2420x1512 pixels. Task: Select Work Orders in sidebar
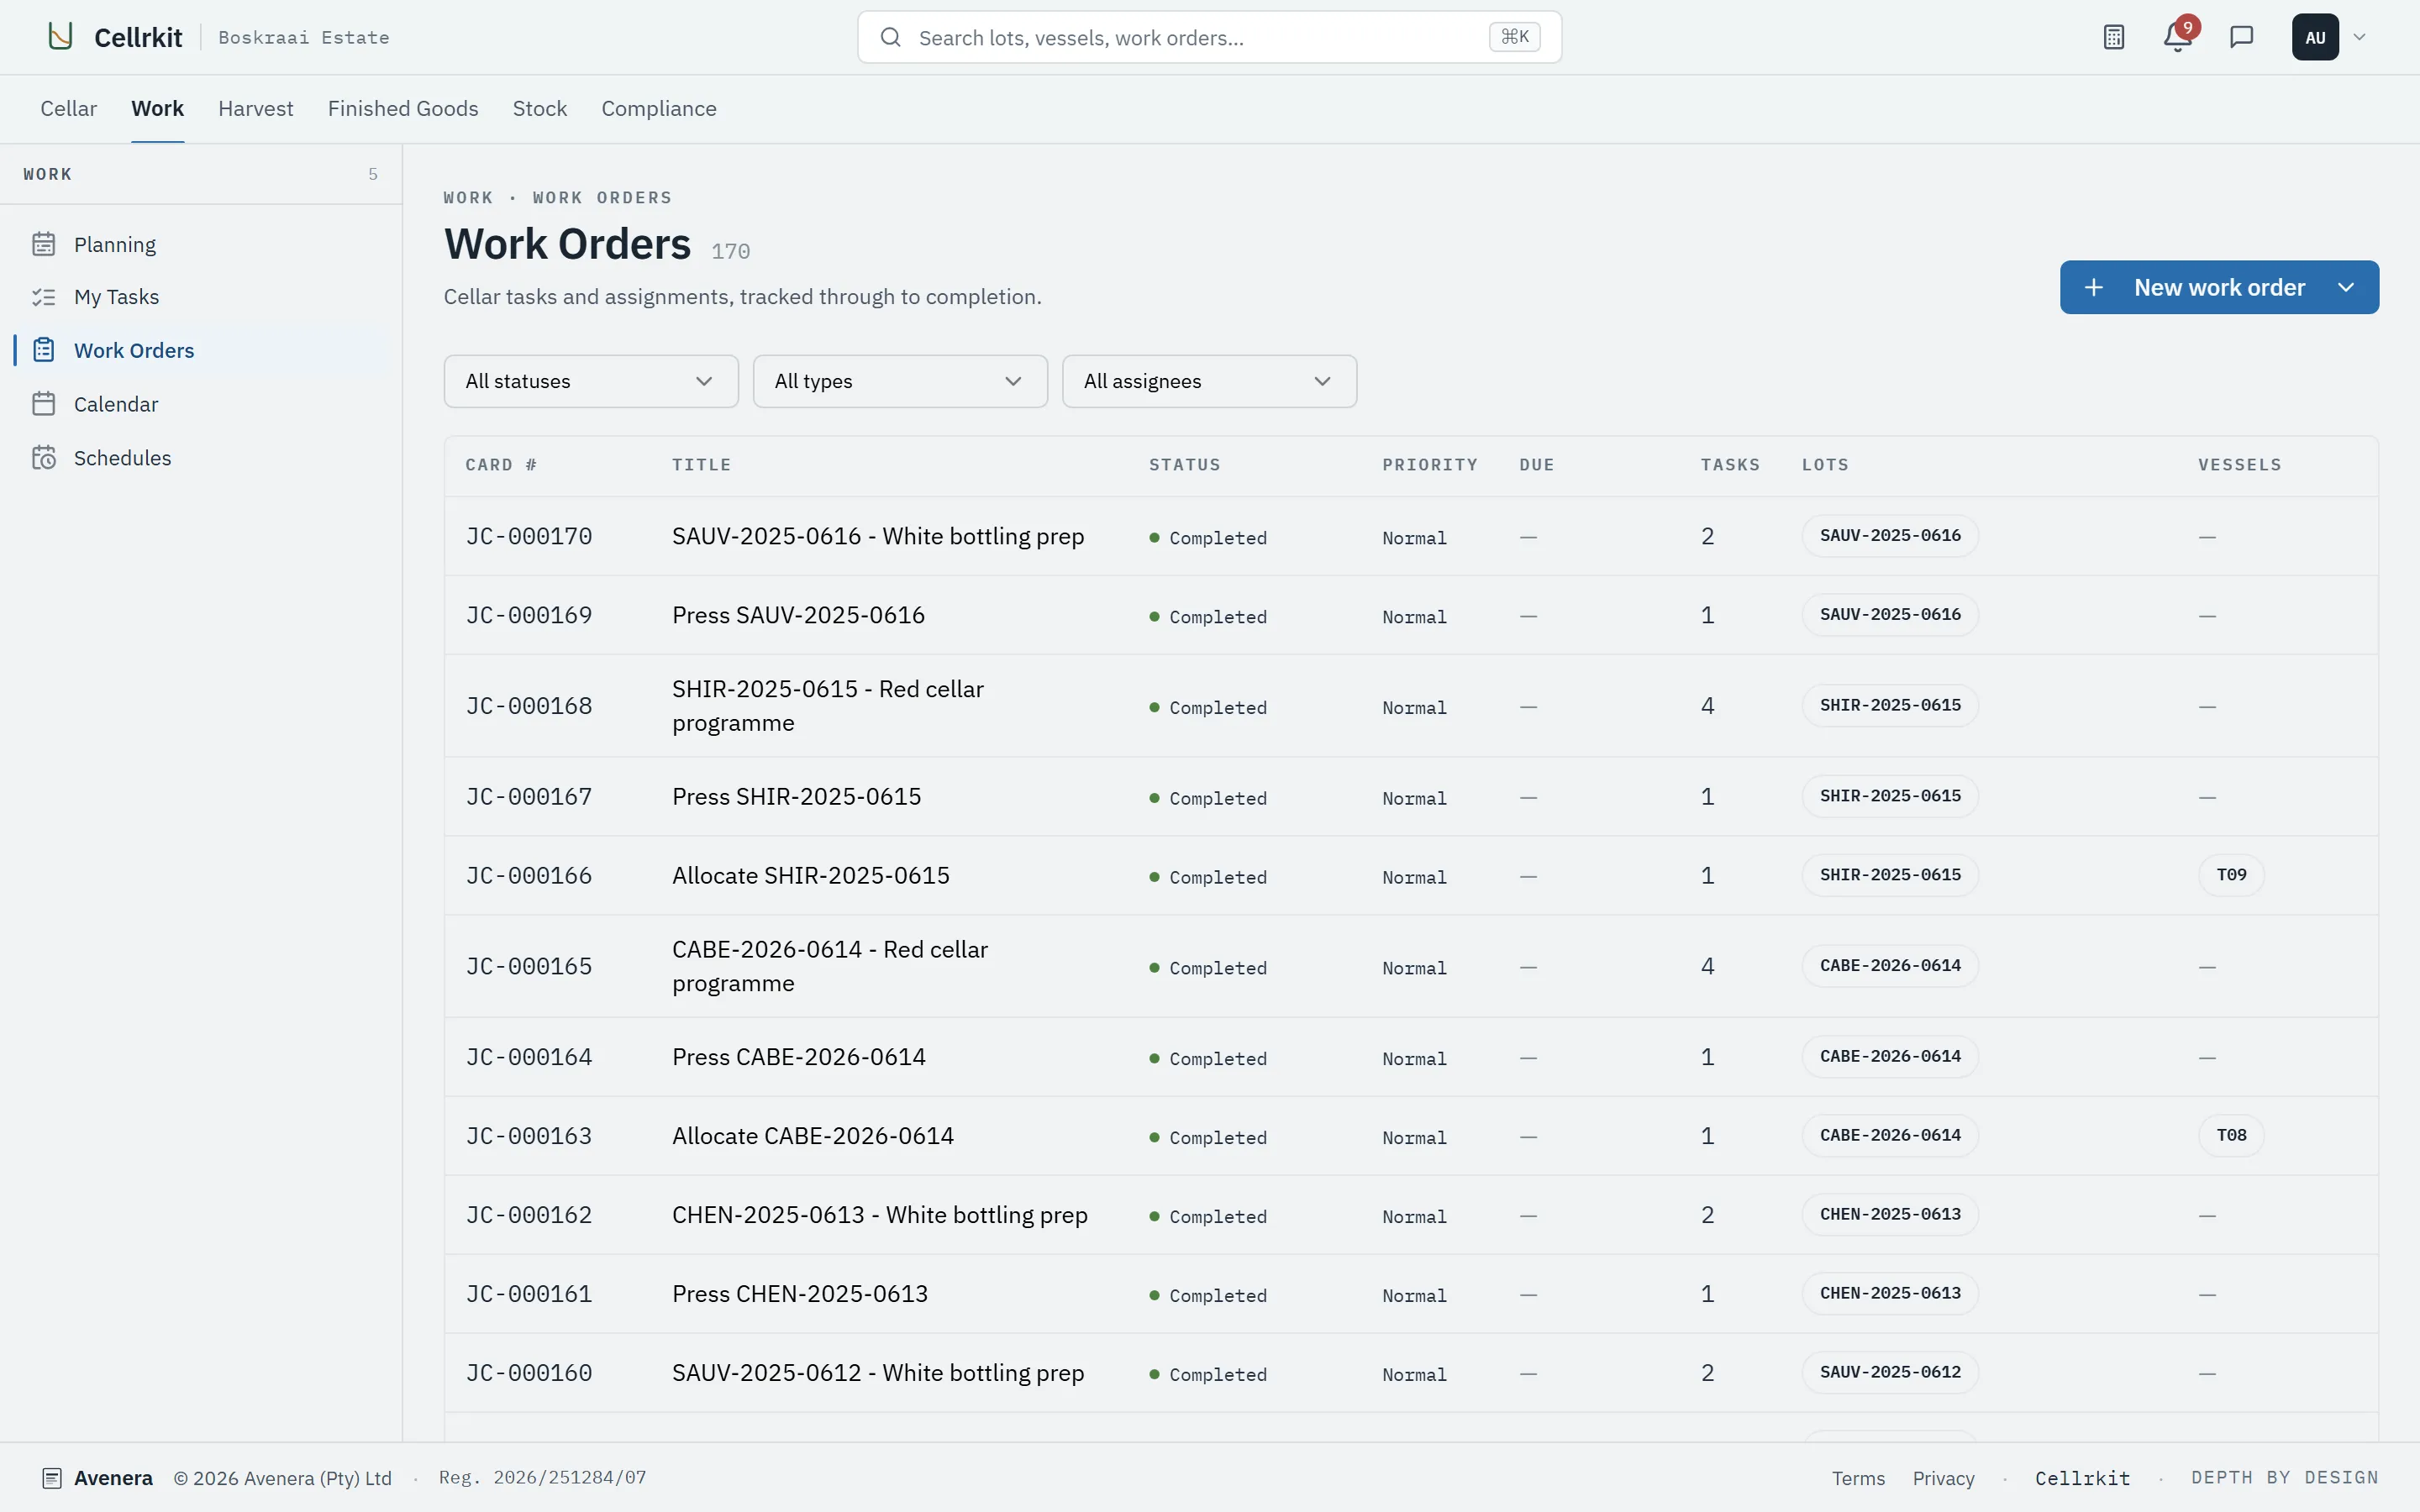(201, 350)
